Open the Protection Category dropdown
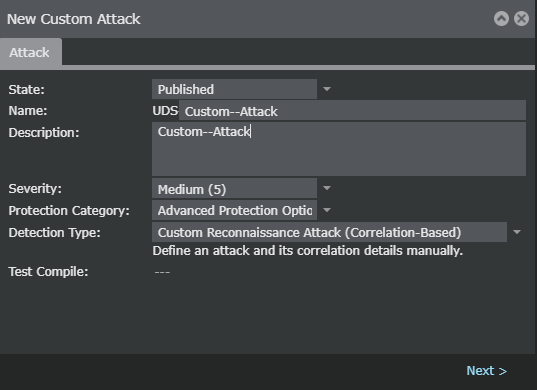 (x=234, y=210)
